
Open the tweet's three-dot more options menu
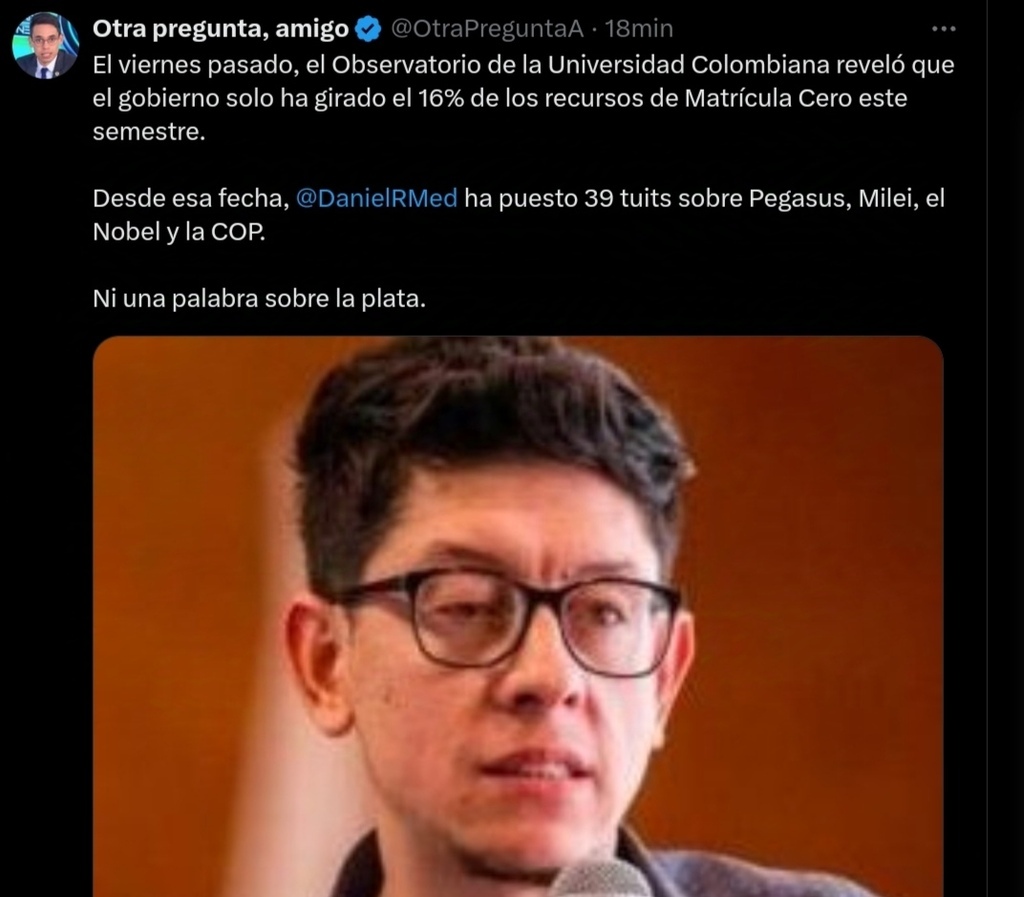[943, 29]
